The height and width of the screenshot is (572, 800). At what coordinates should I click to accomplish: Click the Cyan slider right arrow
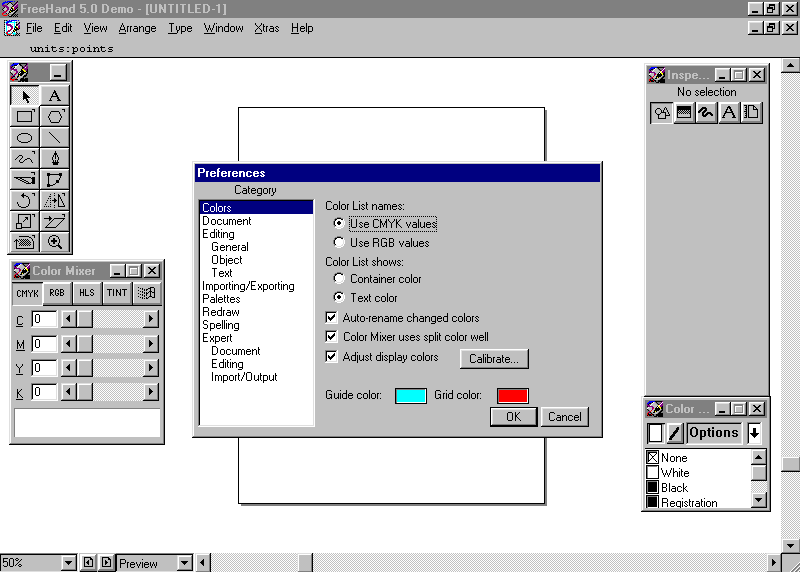(151, 319)
